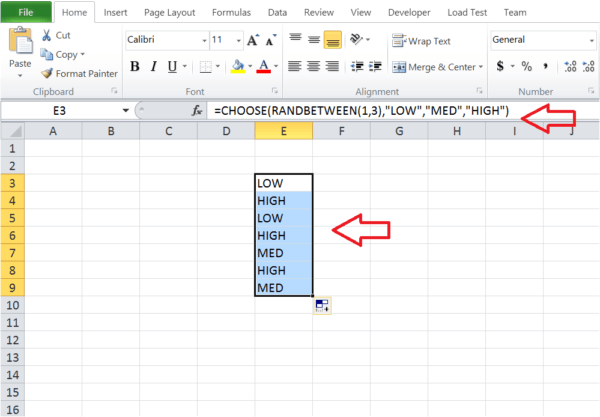Apply red font color
The height and width of the screenshot is (417, 600).
(264, 67)
